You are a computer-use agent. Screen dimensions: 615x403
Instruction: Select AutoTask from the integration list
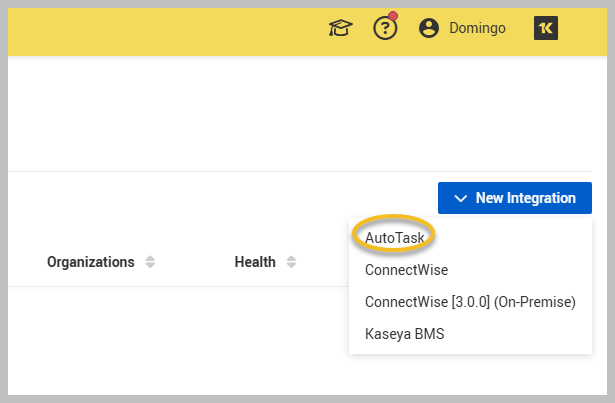[x=395, y=238]
